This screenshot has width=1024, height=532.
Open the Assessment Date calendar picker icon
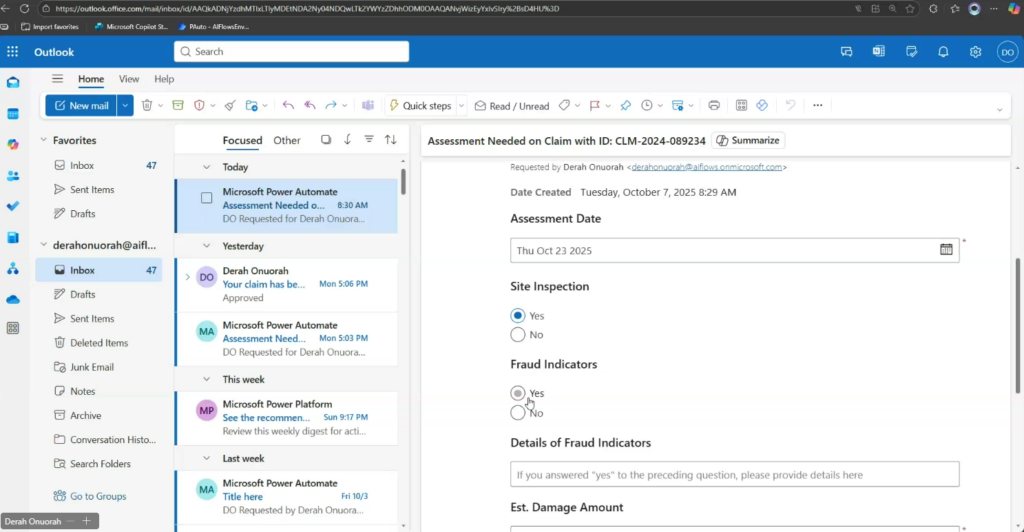coord(946,250)
